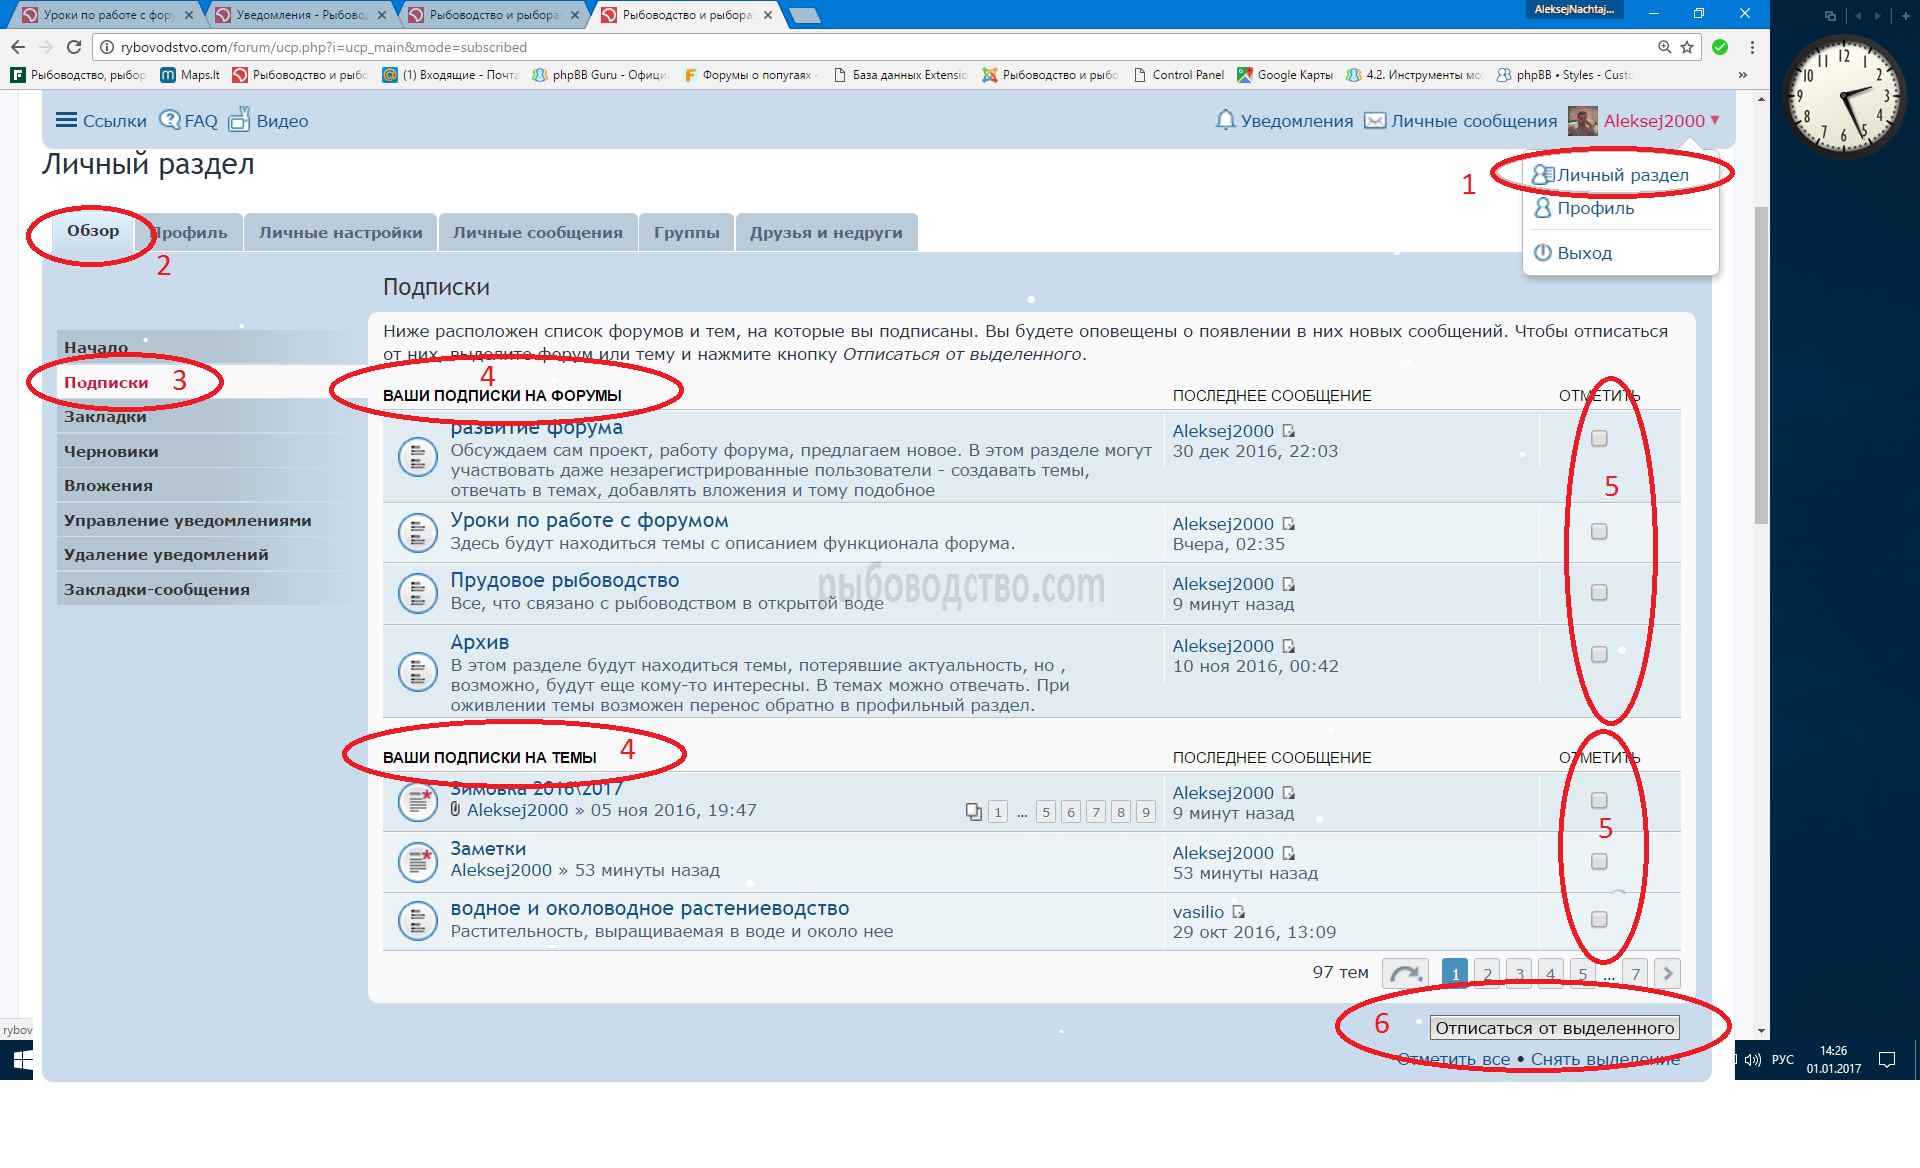The width and height of the screenshot is (1920, 1168).
Task: Open the jump-to-page arrow in pagination
Action: click(1405, 973)
